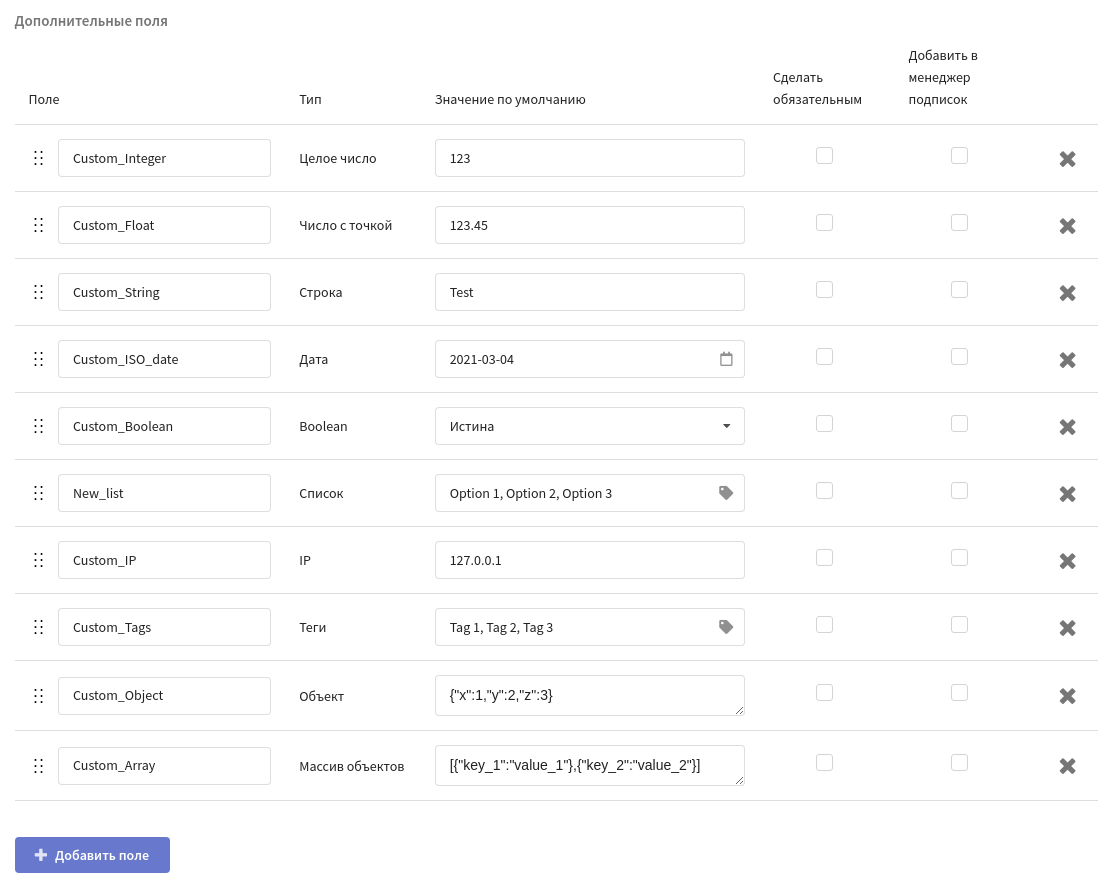Make Custom_Integer field required

point(824,155)
